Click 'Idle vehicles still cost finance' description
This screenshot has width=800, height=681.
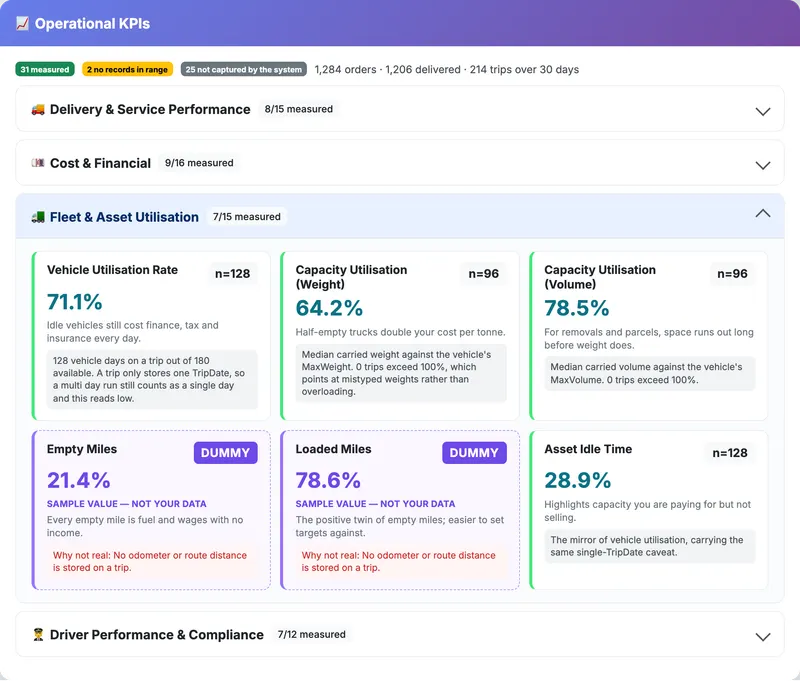click(133, 332)
